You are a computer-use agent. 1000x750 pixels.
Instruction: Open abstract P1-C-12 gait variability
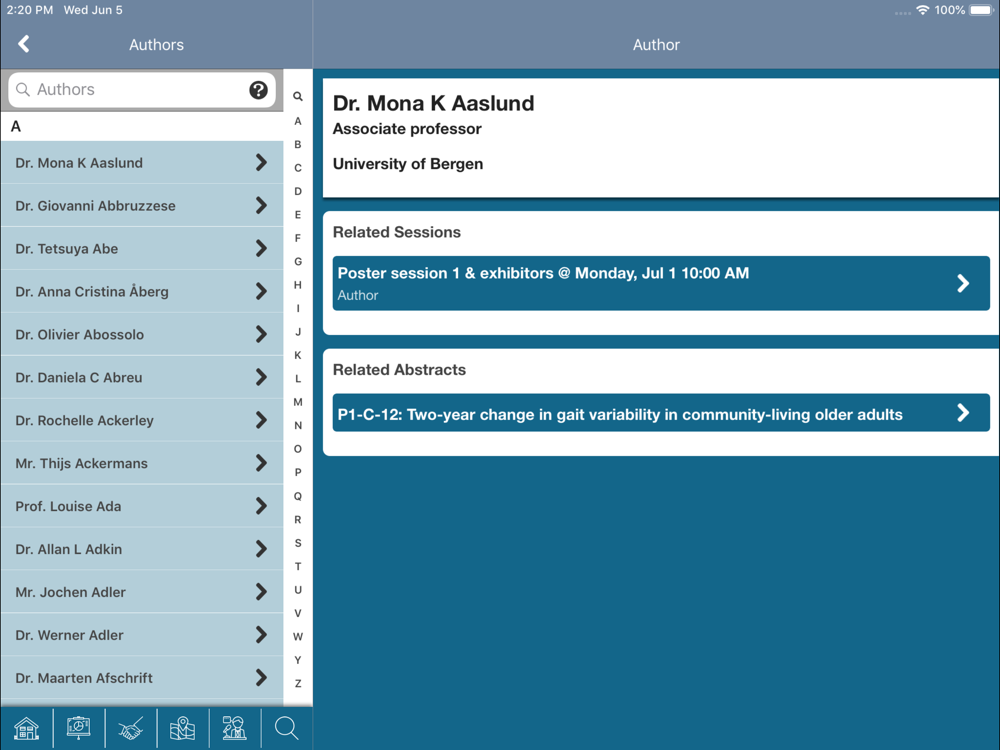(661, 413)
